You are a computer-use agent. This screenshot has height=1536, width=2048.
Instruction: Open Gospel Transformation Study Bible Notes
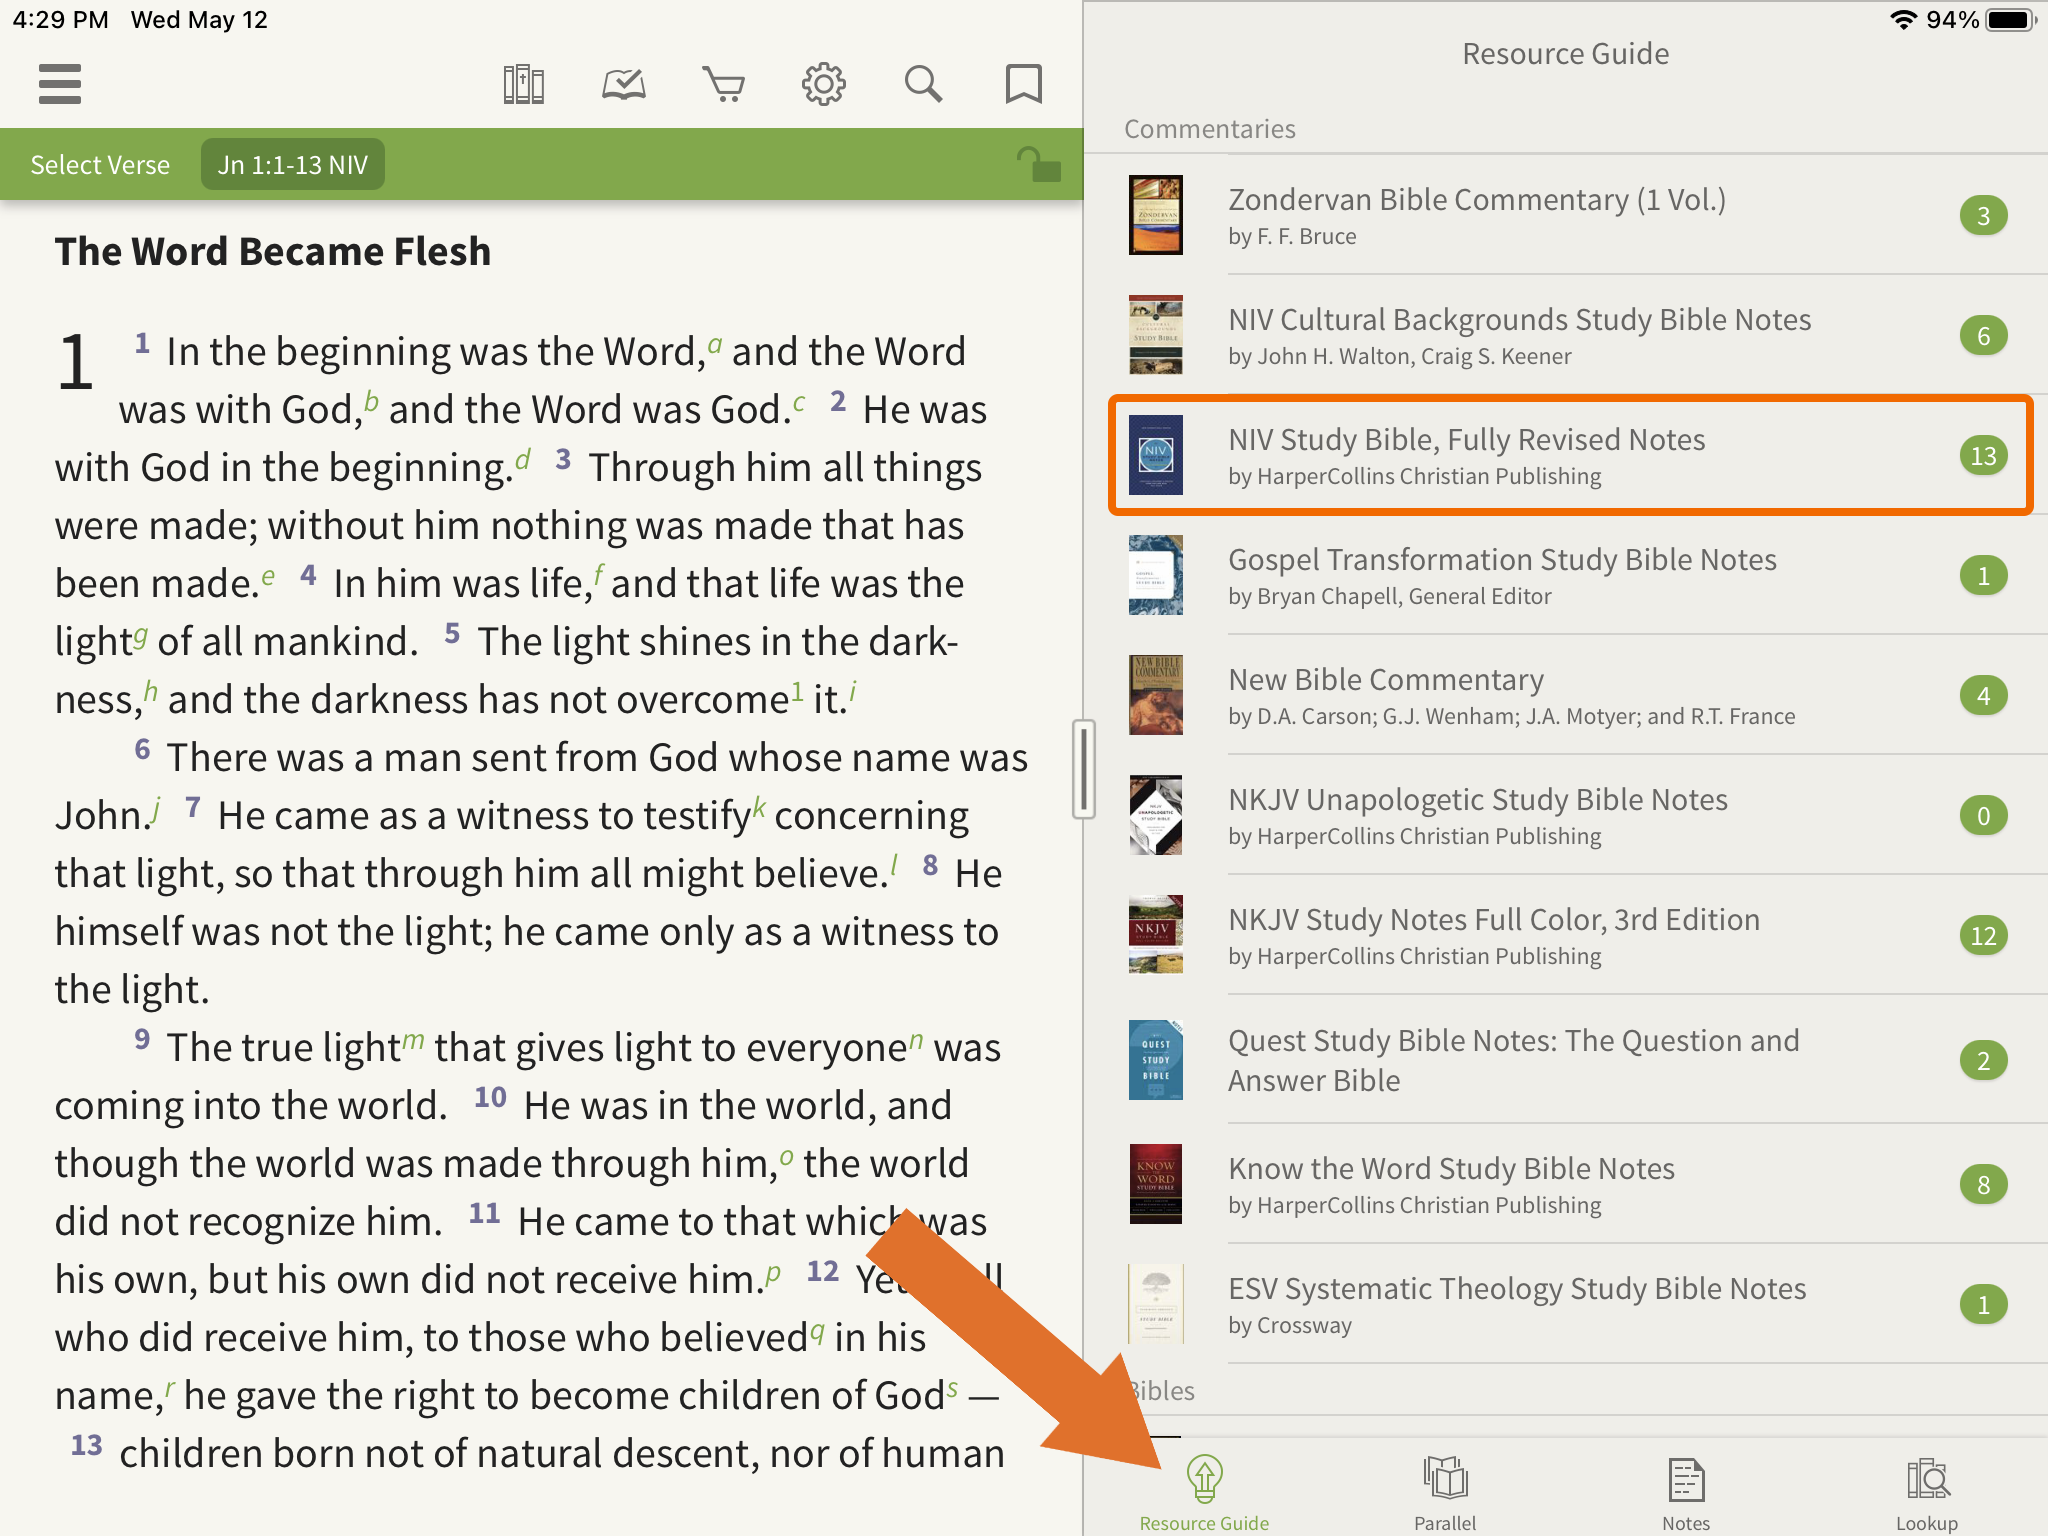tap(1566, 575)
